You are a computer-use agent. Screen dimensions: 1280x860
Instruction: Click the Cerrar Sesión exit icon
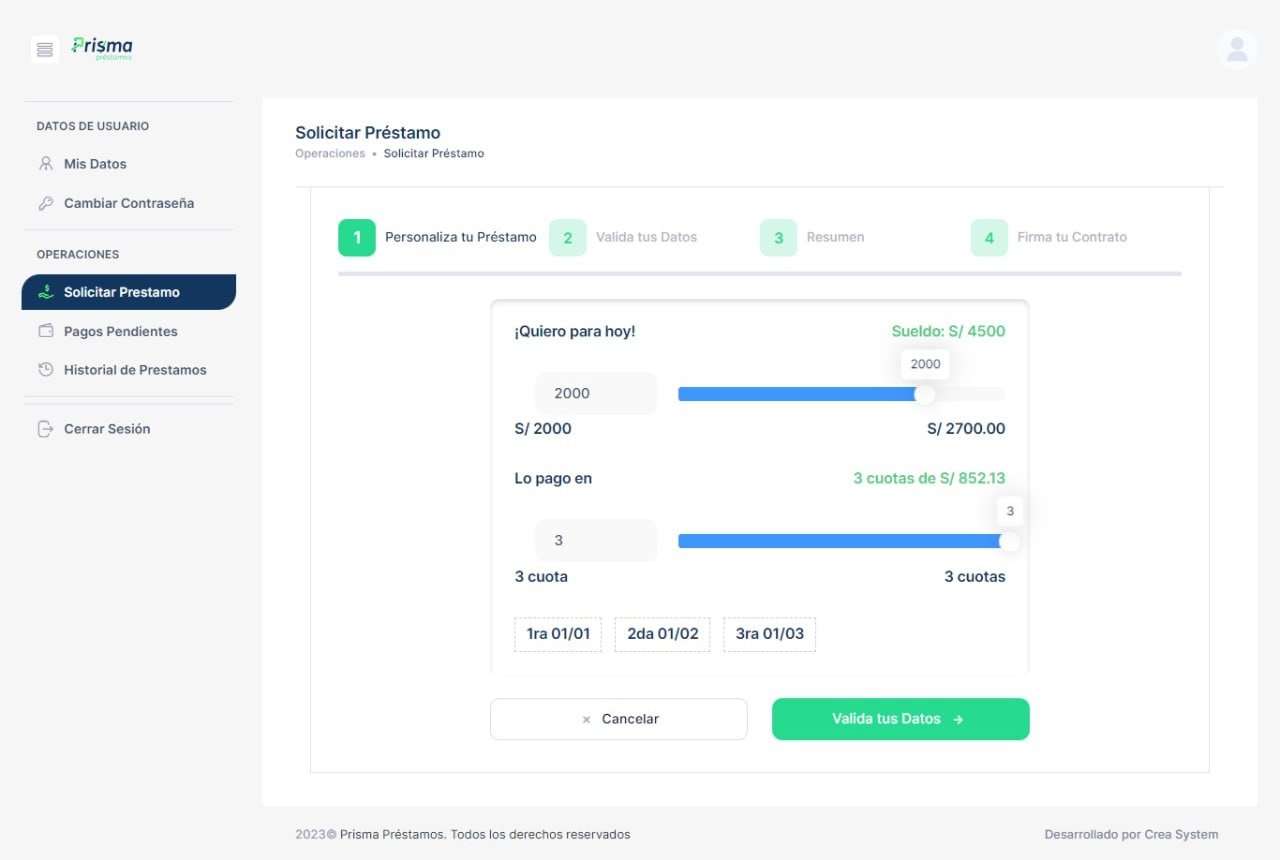[45, 429]
